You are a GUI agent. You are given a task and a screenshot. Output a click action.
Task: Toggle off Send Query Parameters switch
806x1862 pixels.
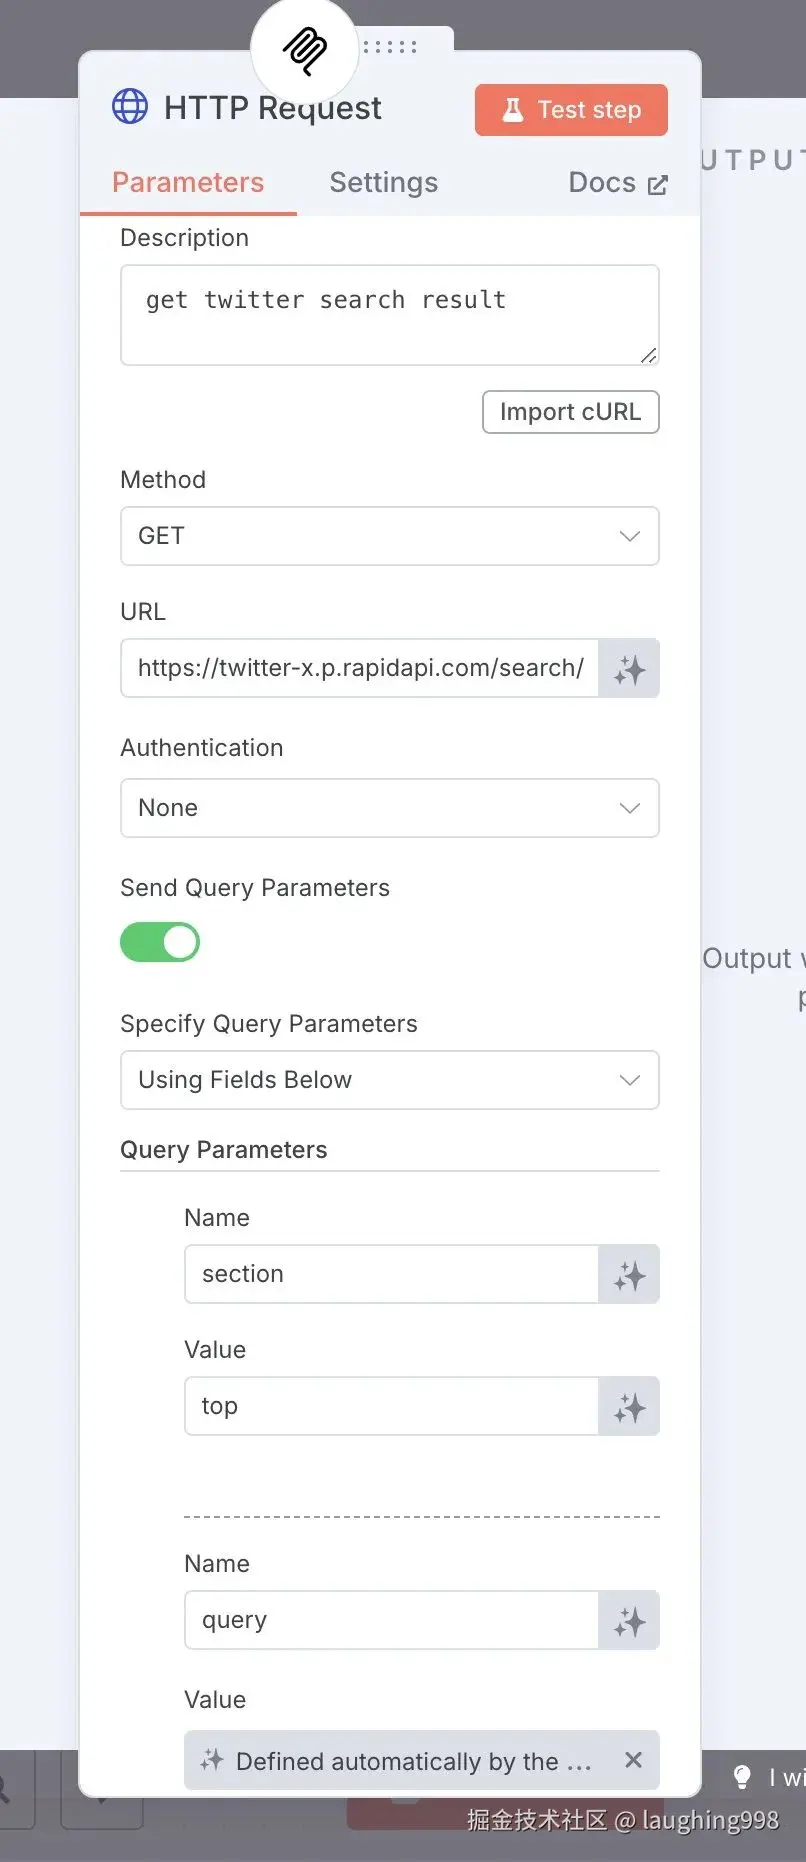160,942
